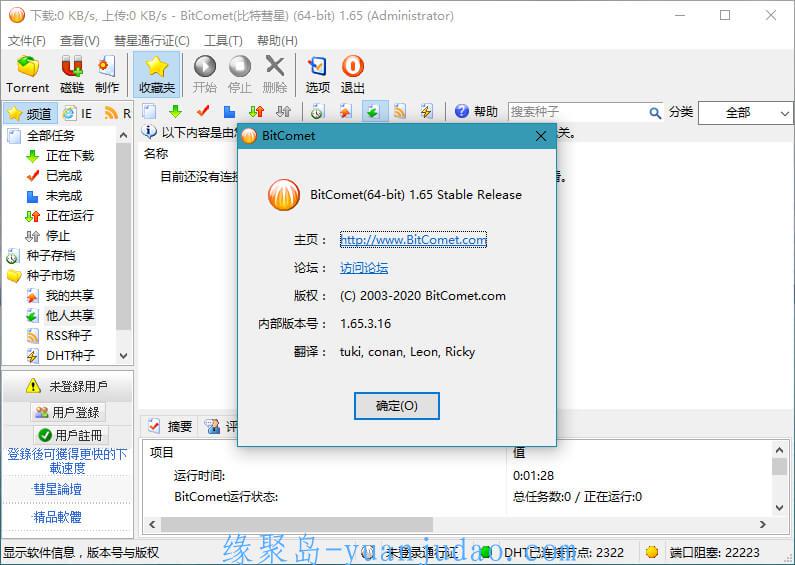795x565 pixels.
Task: Click the blue unfinished filter icon
Action: (x=230, y=111)
